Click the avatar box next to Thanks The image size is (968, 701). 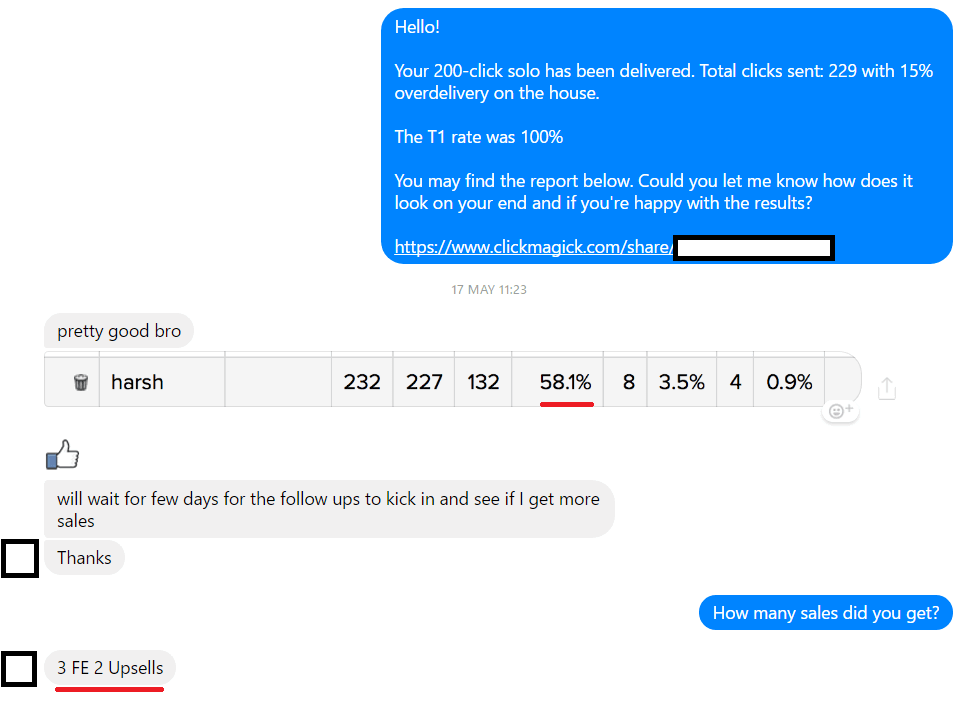tap(20, 558)
